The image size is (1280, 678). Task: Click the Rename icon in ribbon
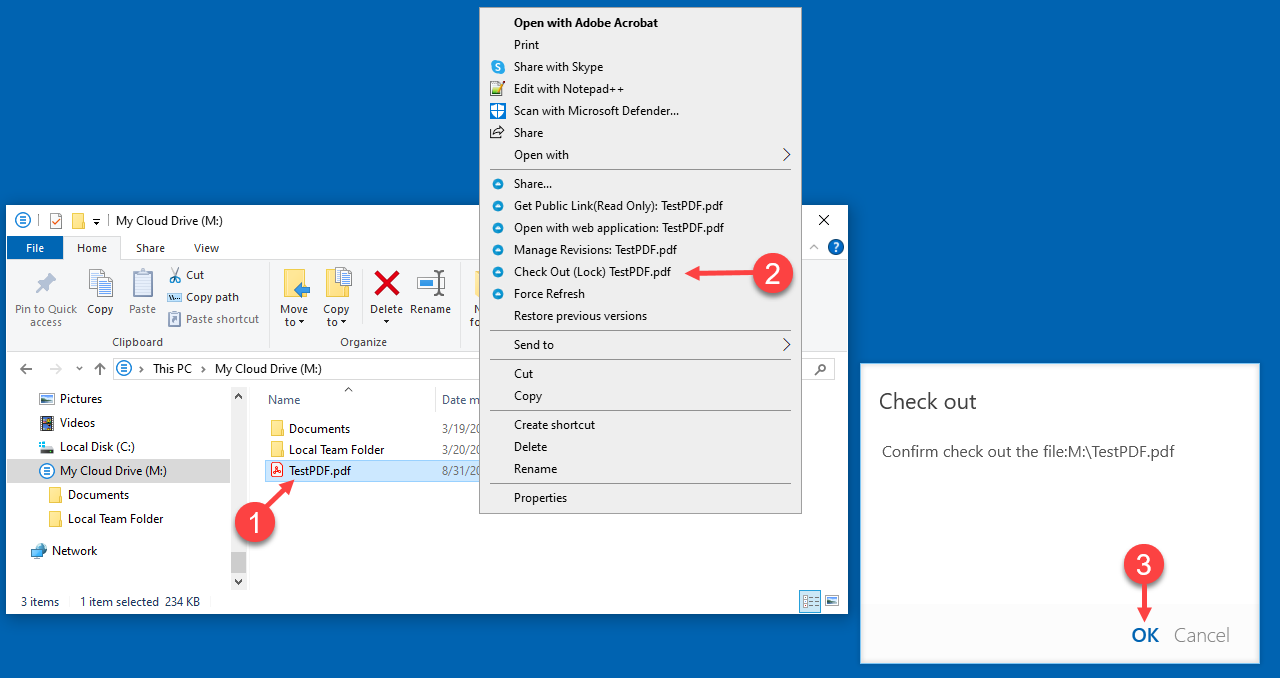point(431,283)
